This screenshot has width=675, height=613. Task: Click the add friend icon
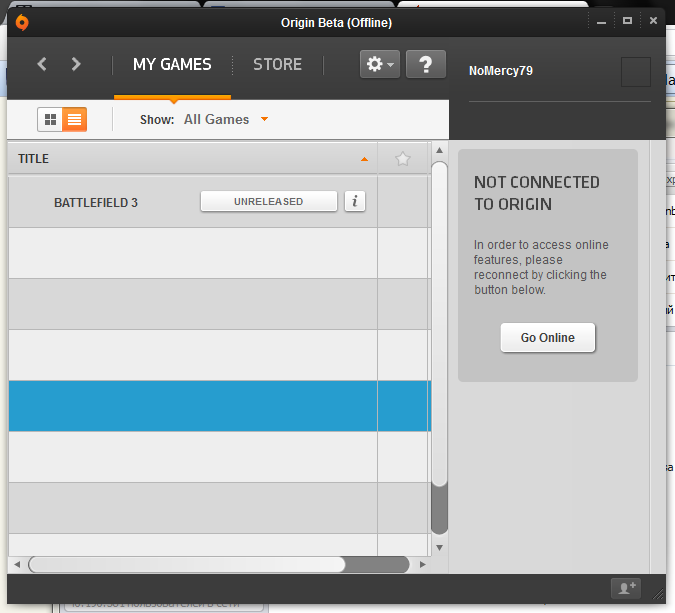[626, 588]
